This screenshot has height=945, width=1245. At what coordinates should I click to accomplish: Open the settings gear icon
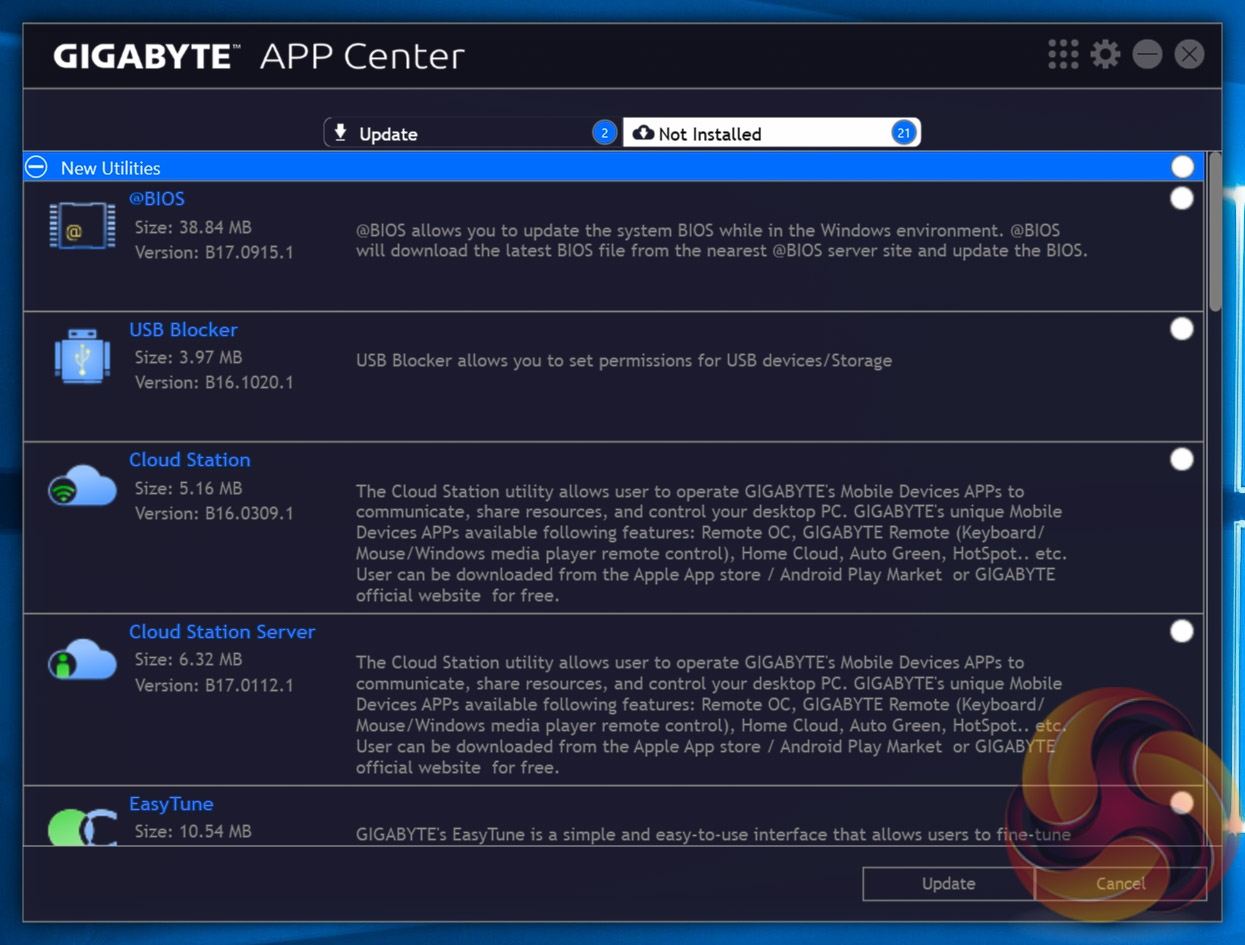[1105, 54]
